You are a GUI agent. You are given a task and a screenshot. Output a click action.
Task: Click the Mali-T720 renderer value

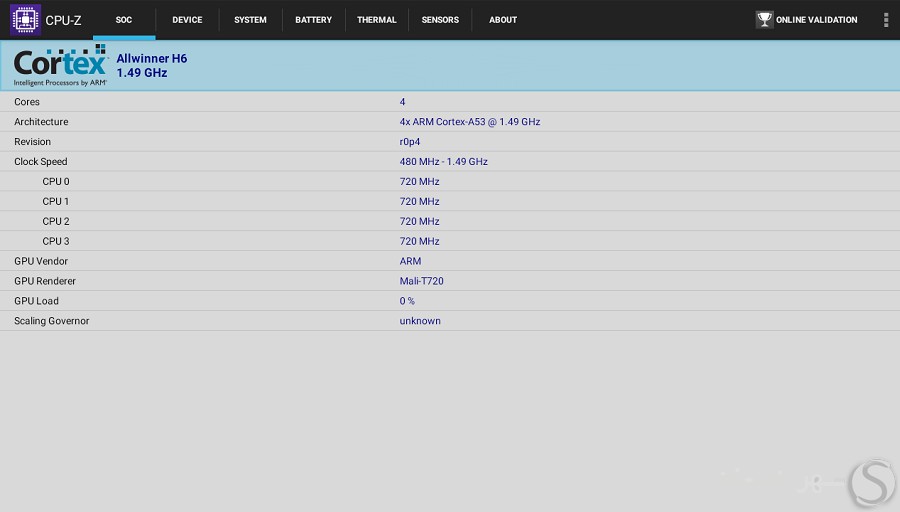(421, 281)
